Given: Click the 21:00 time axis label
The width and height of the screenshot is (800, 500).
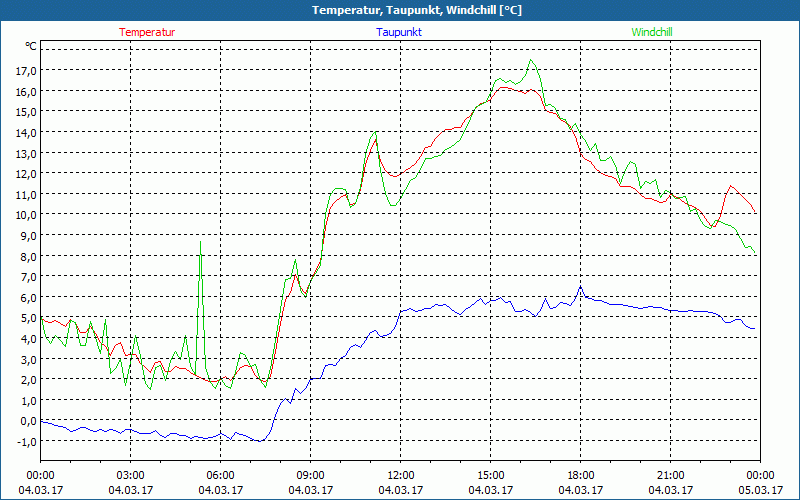Looking at the screenshot, I should [670, 476].
